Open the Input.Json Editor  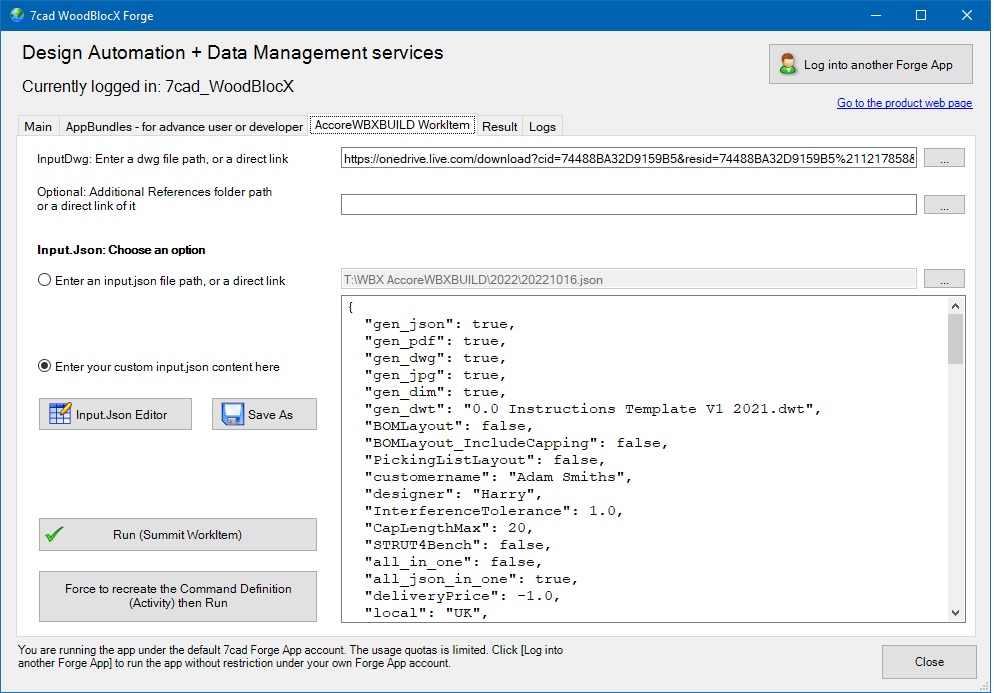point(115,414)
